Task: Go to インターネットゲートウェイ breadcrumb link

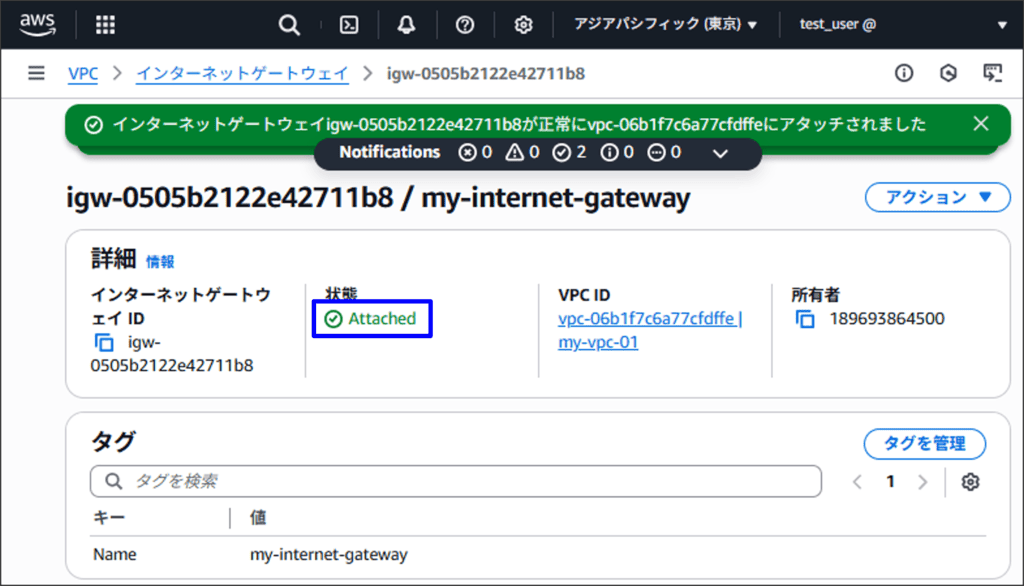Action: click(242, 73)
